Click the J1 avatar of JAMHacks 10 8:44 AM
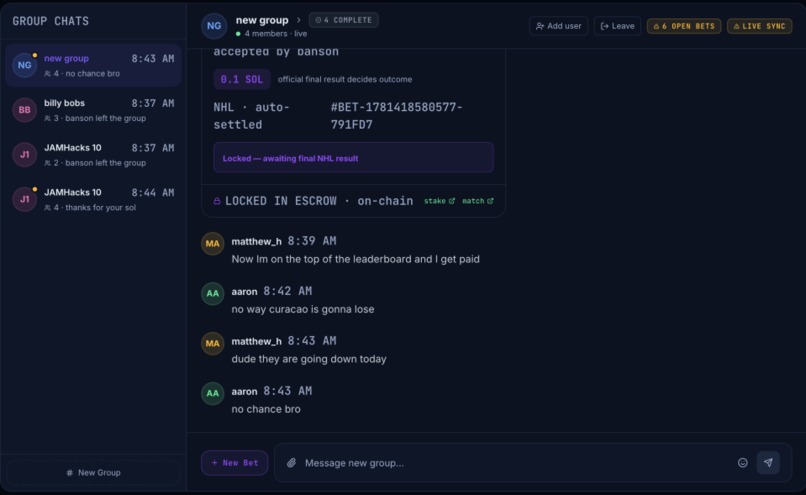Image resolution: width=806 pixels, height=495 pixels. (x=24, y=199)
